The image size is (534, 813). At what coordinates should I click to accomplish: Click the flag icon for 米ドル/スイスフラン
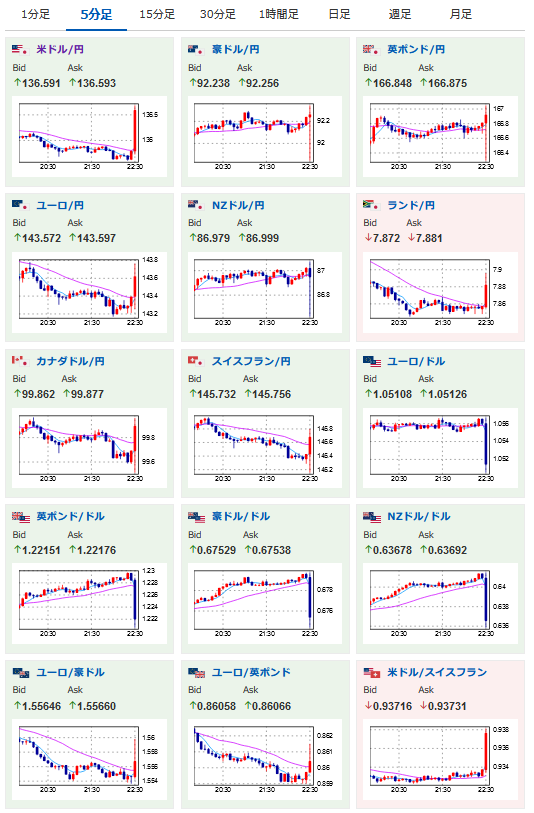(372, 672)
